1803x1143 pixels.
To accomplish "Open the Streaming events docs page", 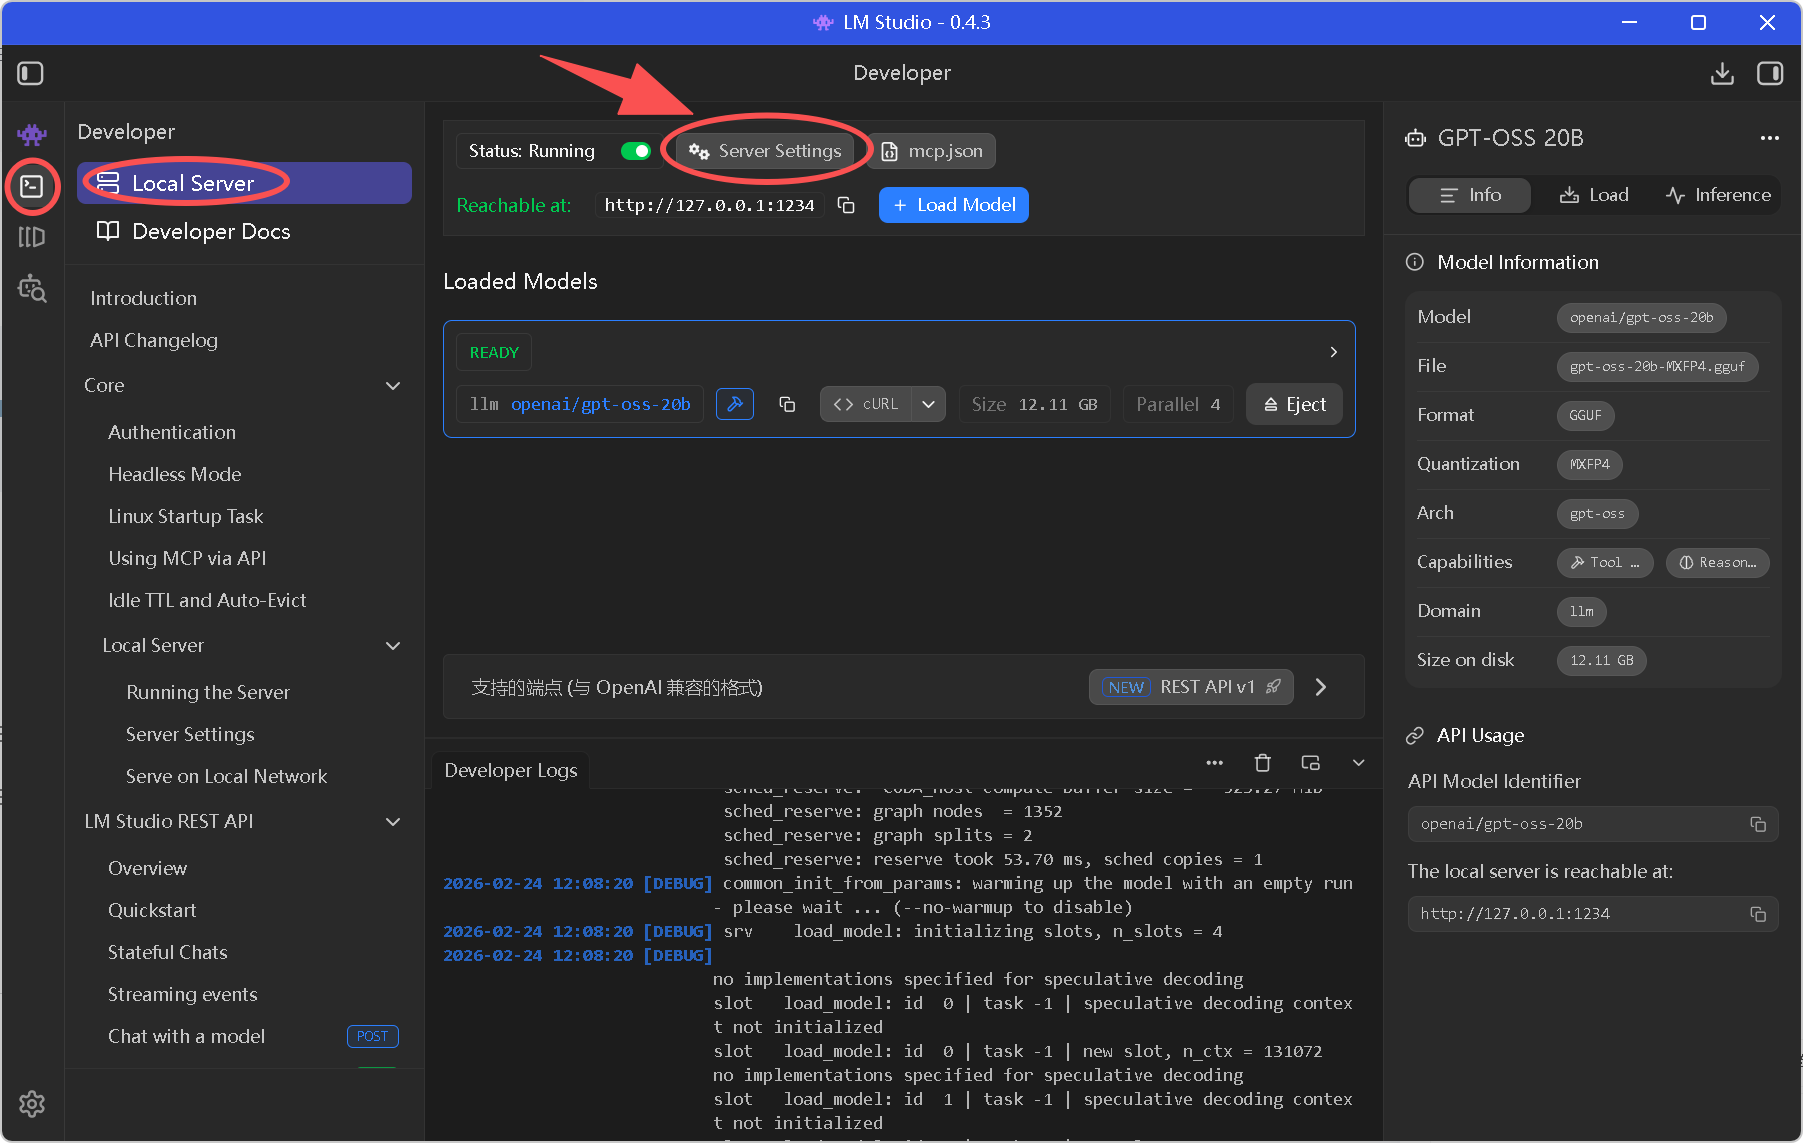I will [182, 994].
